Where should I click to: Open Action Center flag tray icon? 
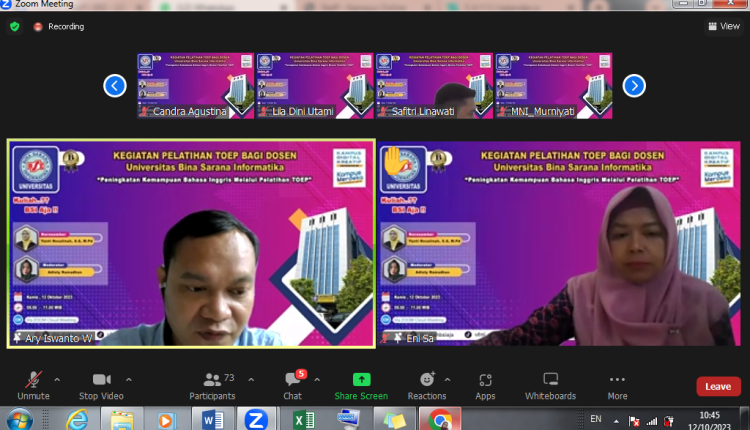click(634, 421)
